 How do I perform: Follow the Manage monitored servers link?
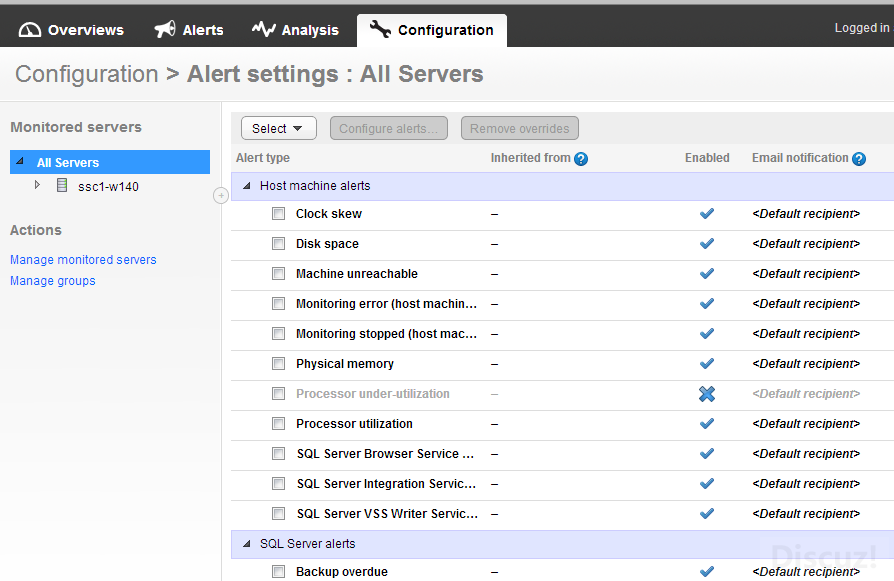click(x=83, y=260)
